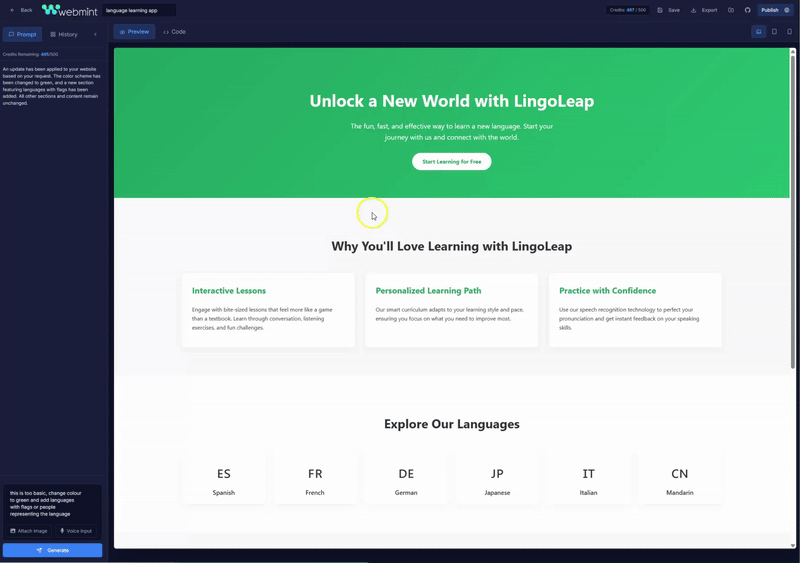This screenshot has height=563, width=800.
Task: Open the folder icon next to Export
Action: (x=731, y=10)
